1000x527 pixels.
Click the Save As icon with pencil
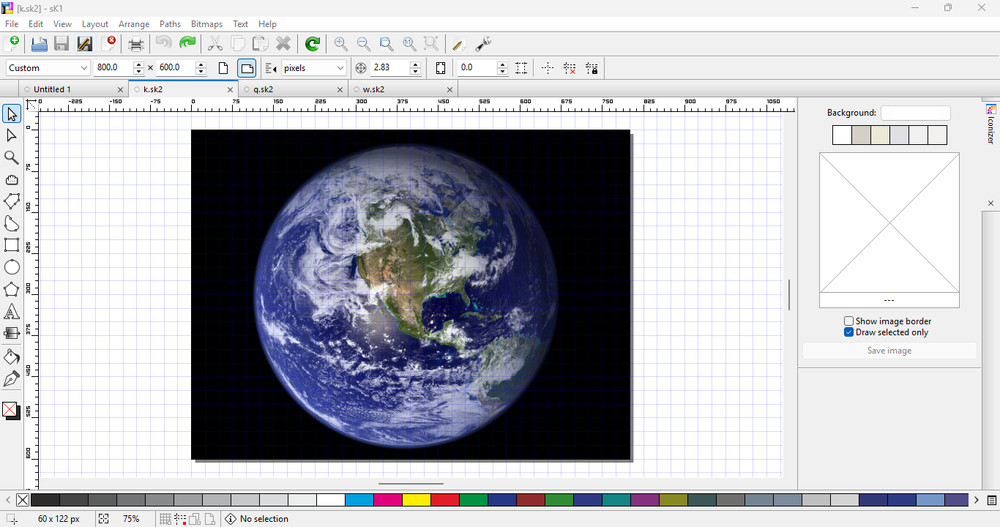tap(85, 43)
